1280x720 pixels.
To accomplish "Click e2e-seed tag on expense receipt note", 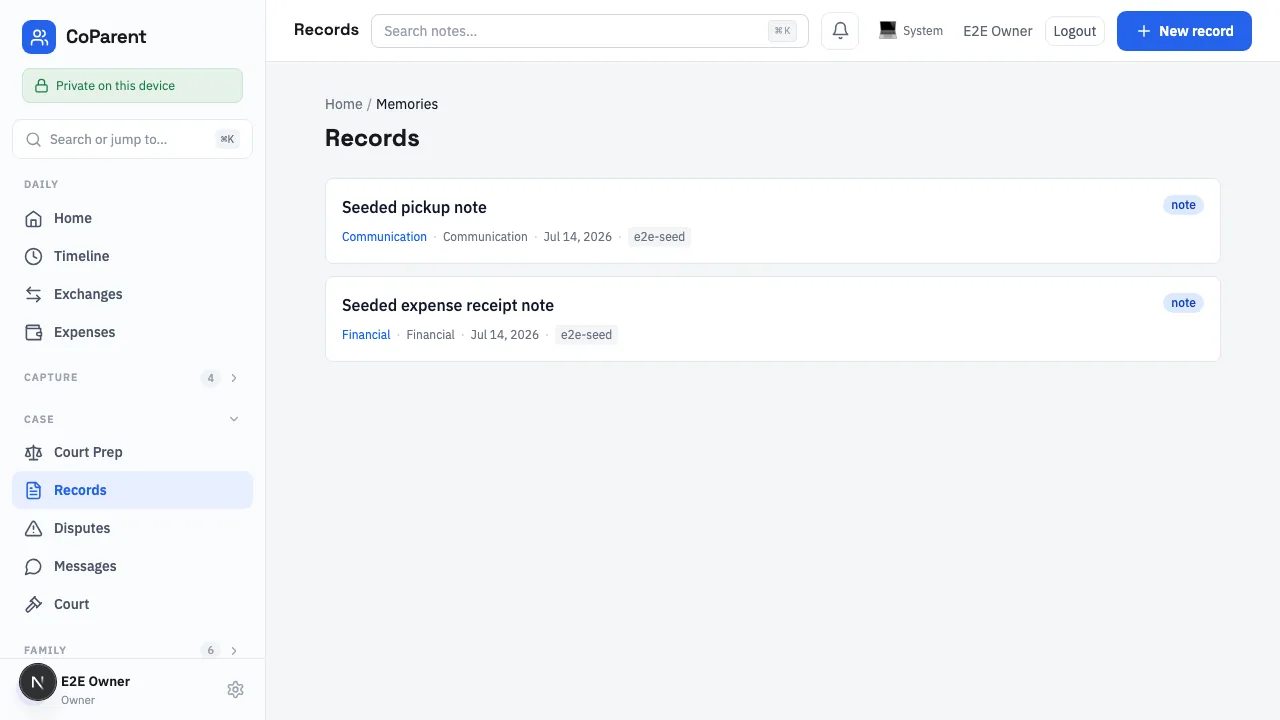I will coord(586,335).
